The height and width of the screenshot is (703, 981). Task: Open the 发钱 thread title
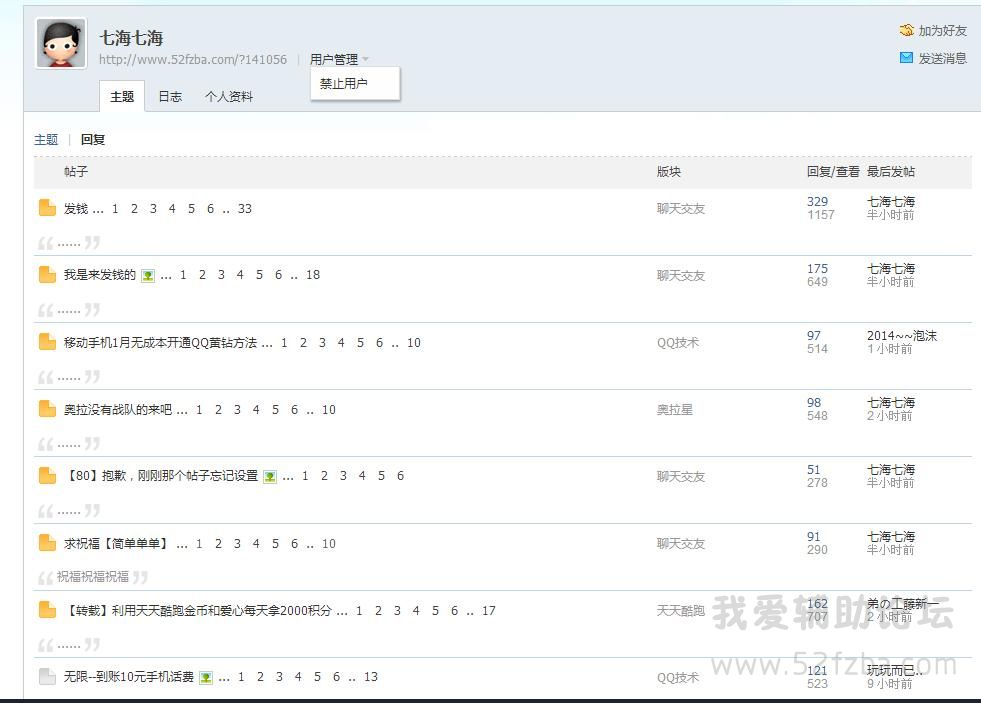pyautogui.click(x=76, y=208)
